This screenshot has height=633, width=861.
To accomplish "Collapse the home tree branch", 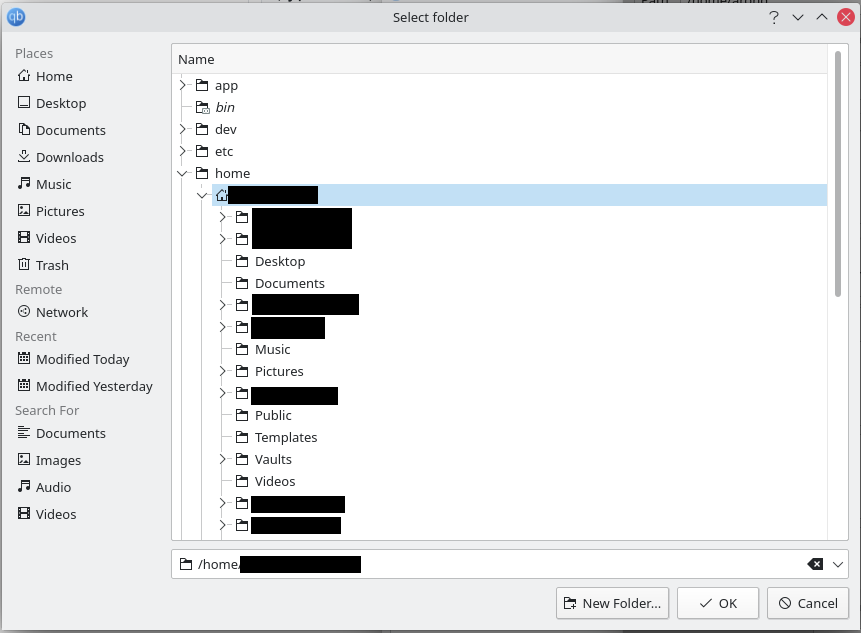I will (183, 173).
